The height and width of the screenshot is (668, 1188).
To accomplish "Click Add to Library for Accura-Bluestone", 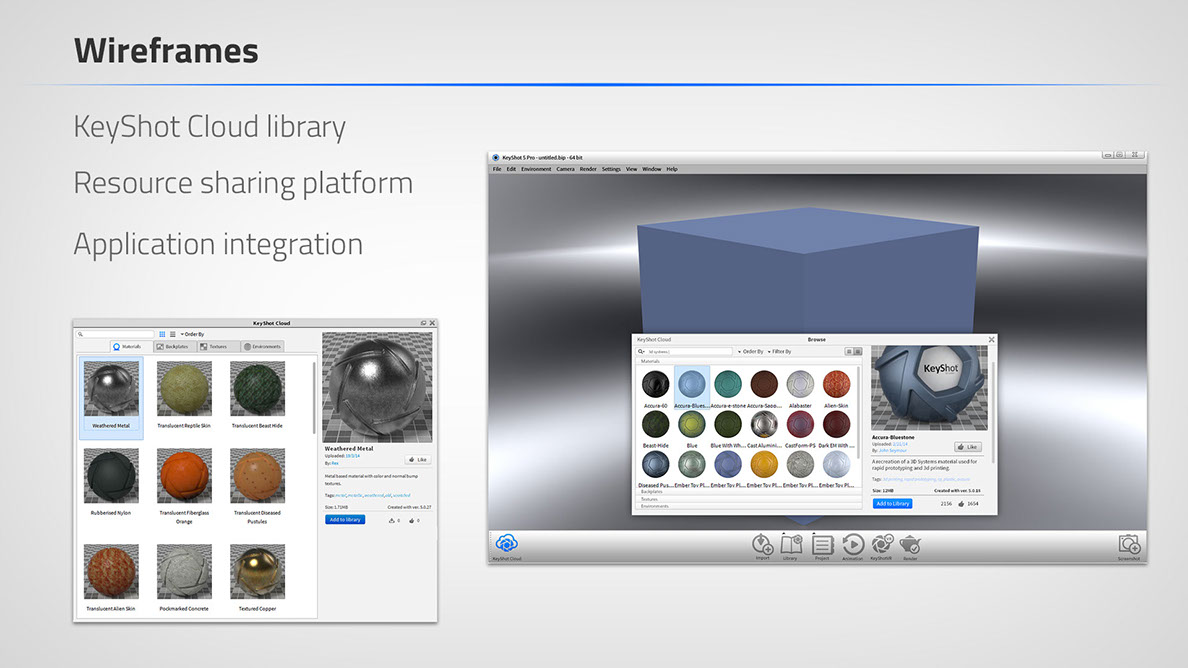I will pos(892,504).
